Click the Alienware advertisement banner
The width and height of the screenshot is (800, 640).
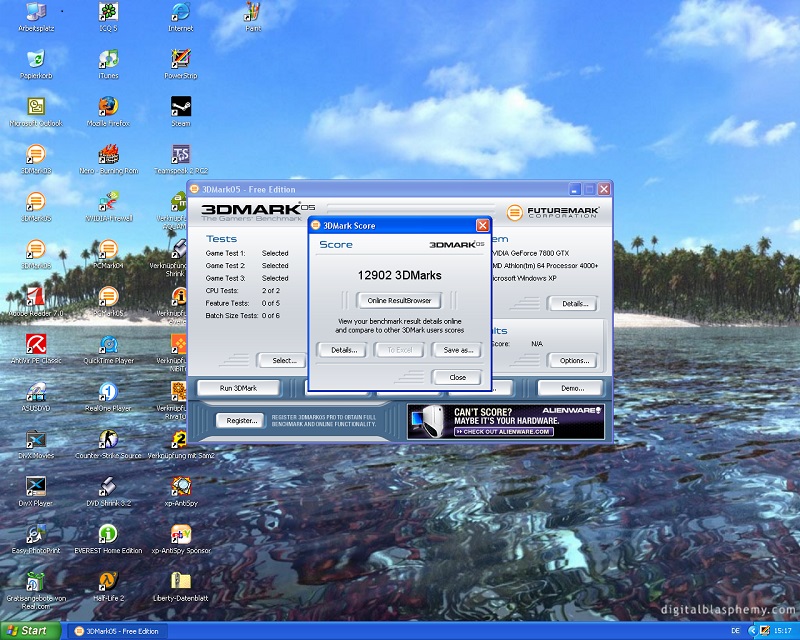point(506,422)
